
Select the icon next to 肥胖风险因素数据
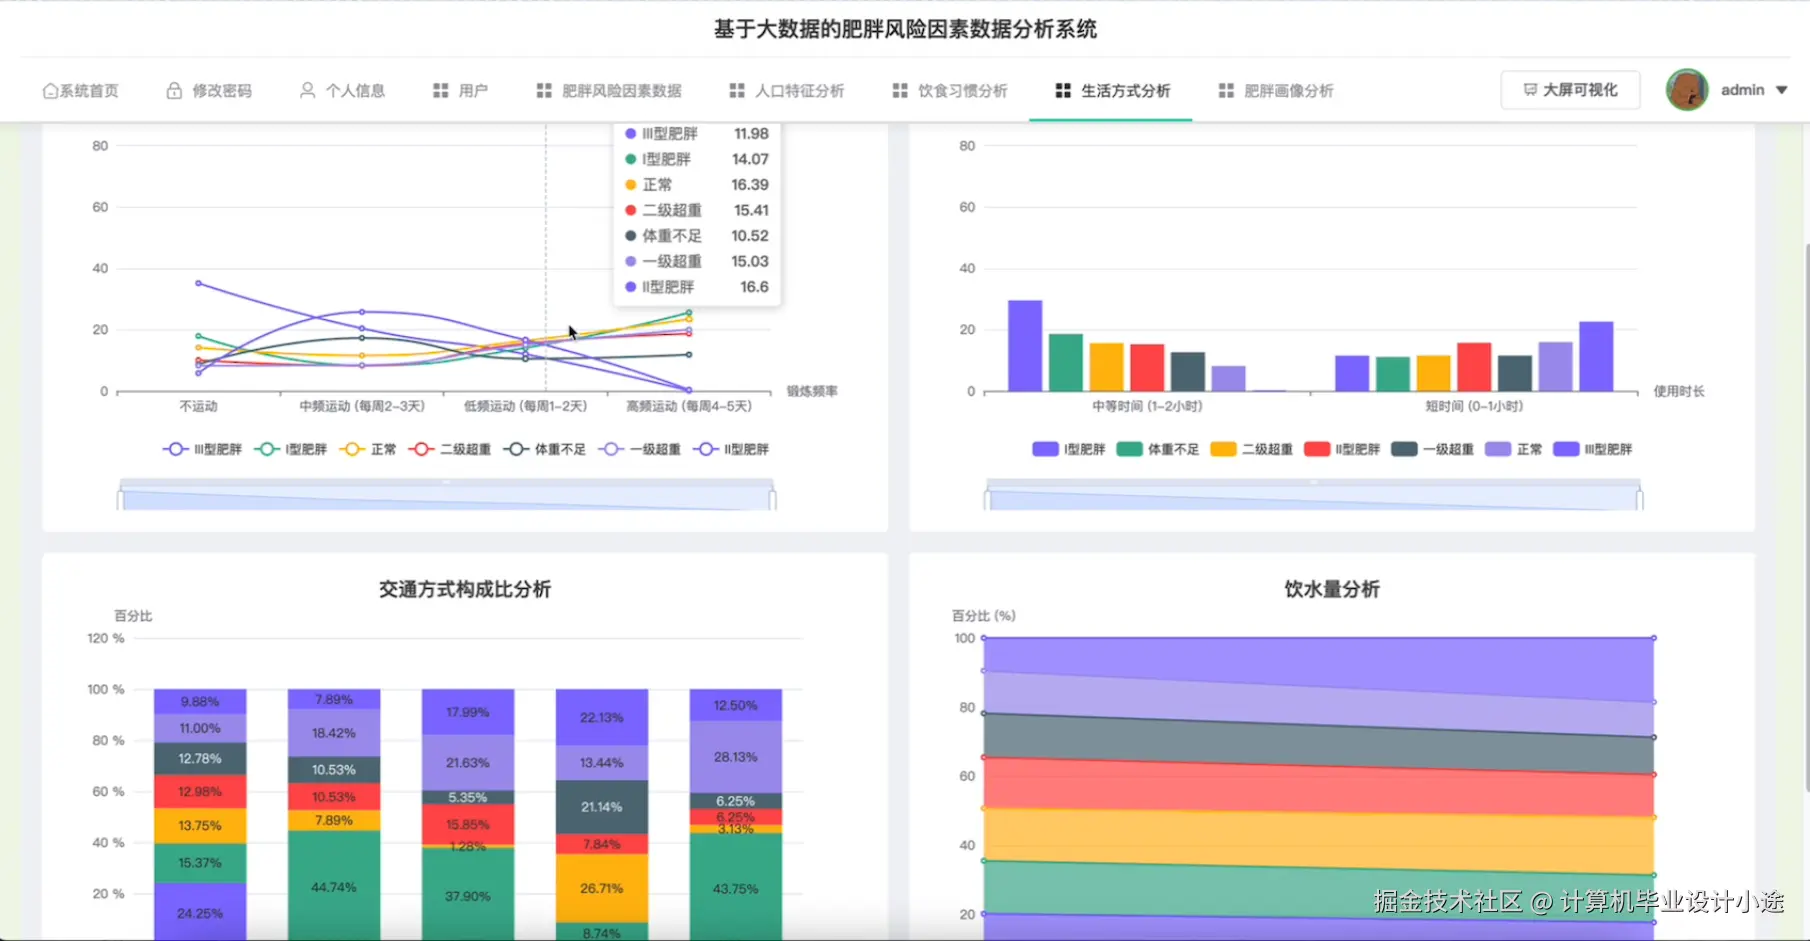pos(543,90)
